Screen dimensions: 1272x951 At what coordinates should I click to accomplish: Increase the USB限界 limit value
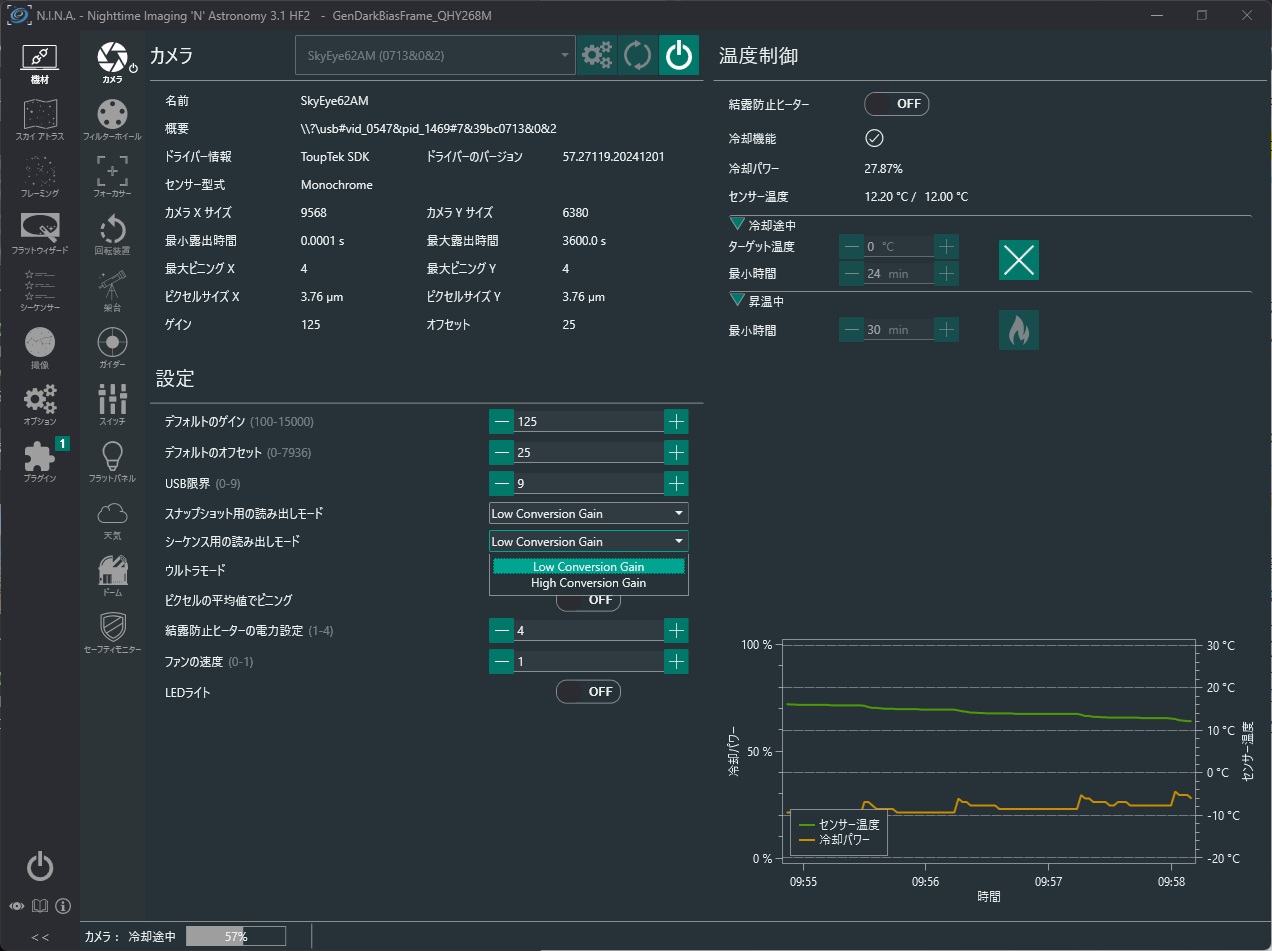coord(677,484)
